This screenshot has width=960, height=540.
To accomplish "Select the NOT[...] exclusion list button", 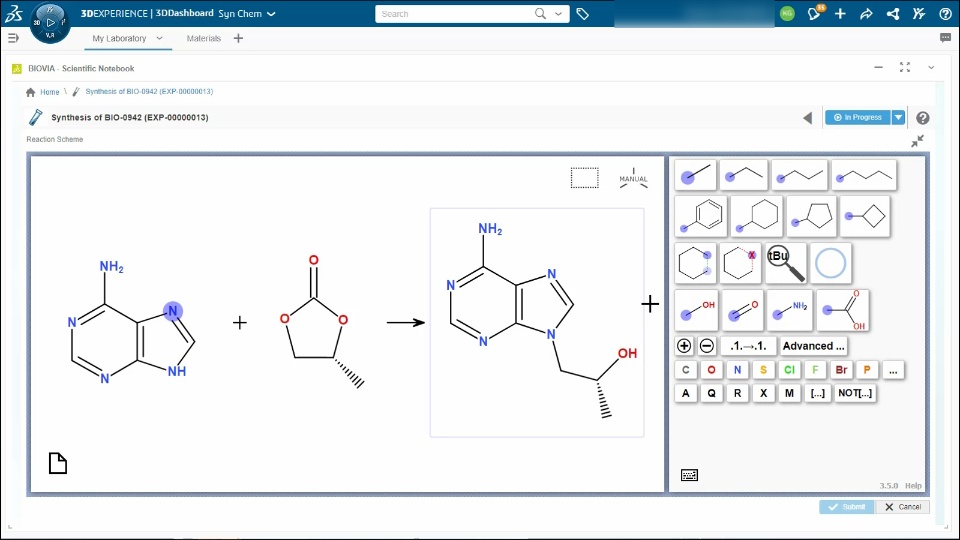I will pyautogui.click(x=855, y=393).
